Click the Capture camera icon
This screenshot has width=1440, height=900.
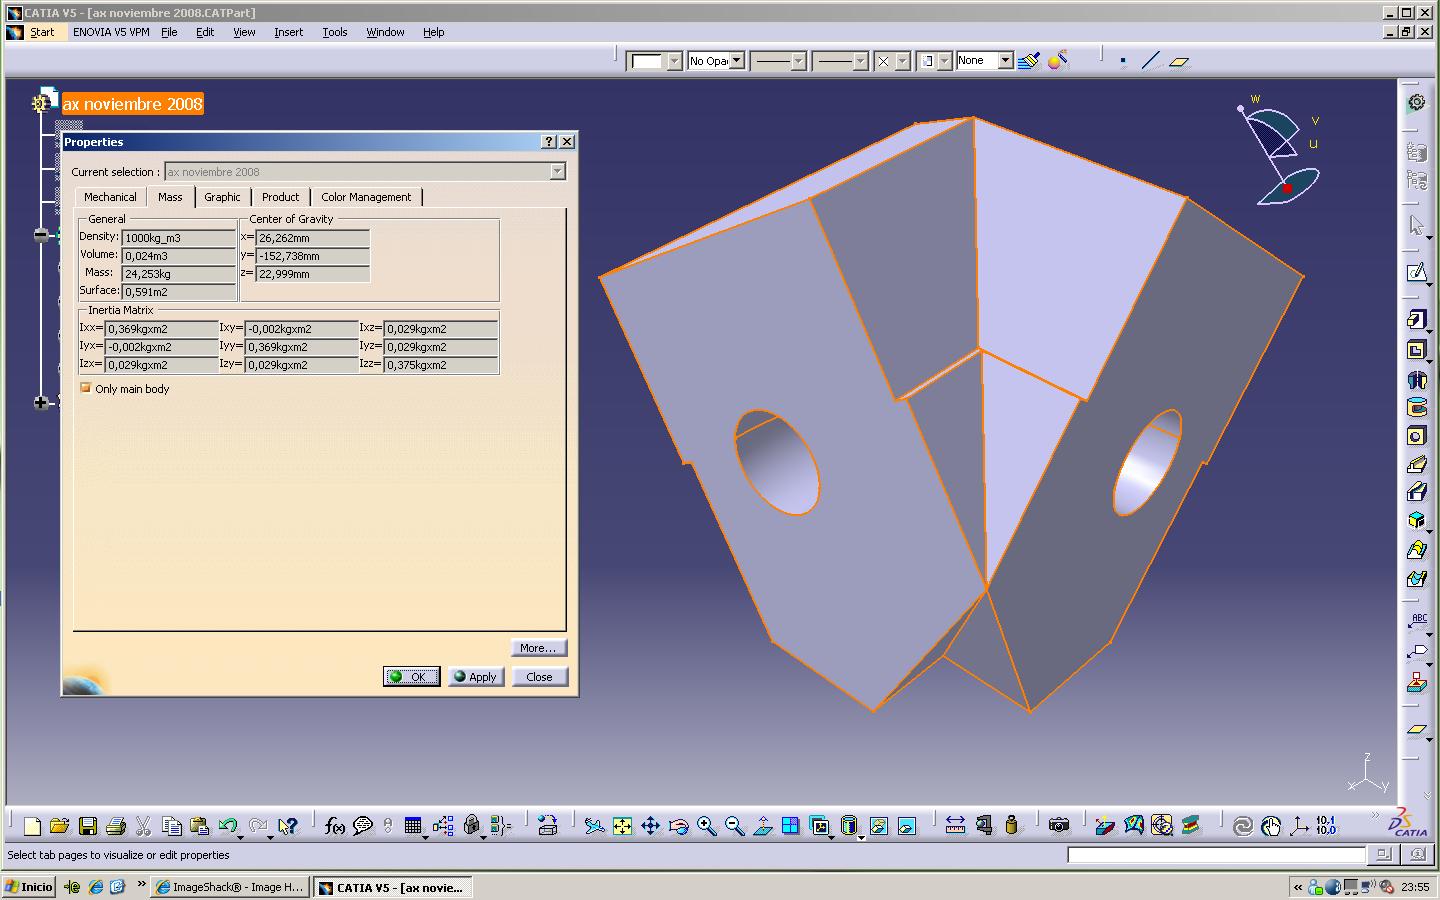(1058, 826)
